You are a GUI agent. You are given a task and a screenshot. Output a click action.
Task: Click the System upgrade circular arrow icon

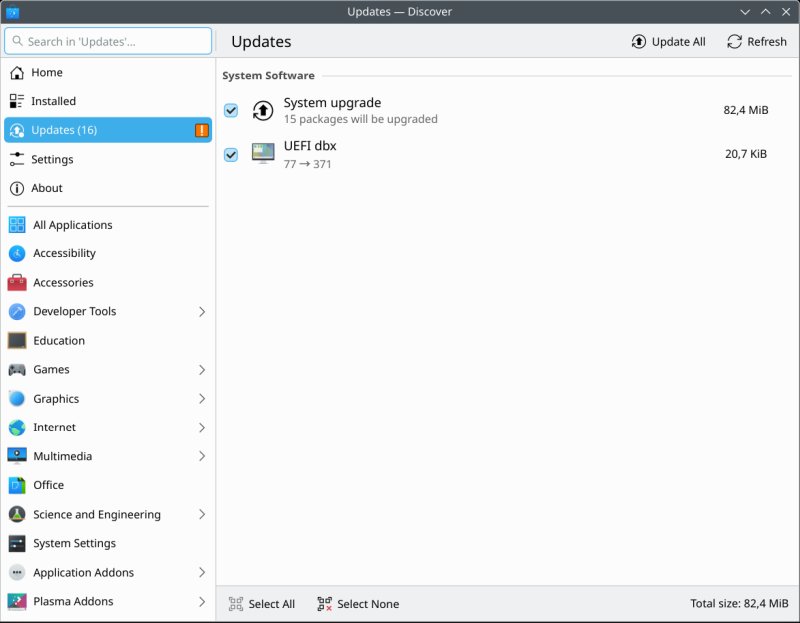pos(263,110)
